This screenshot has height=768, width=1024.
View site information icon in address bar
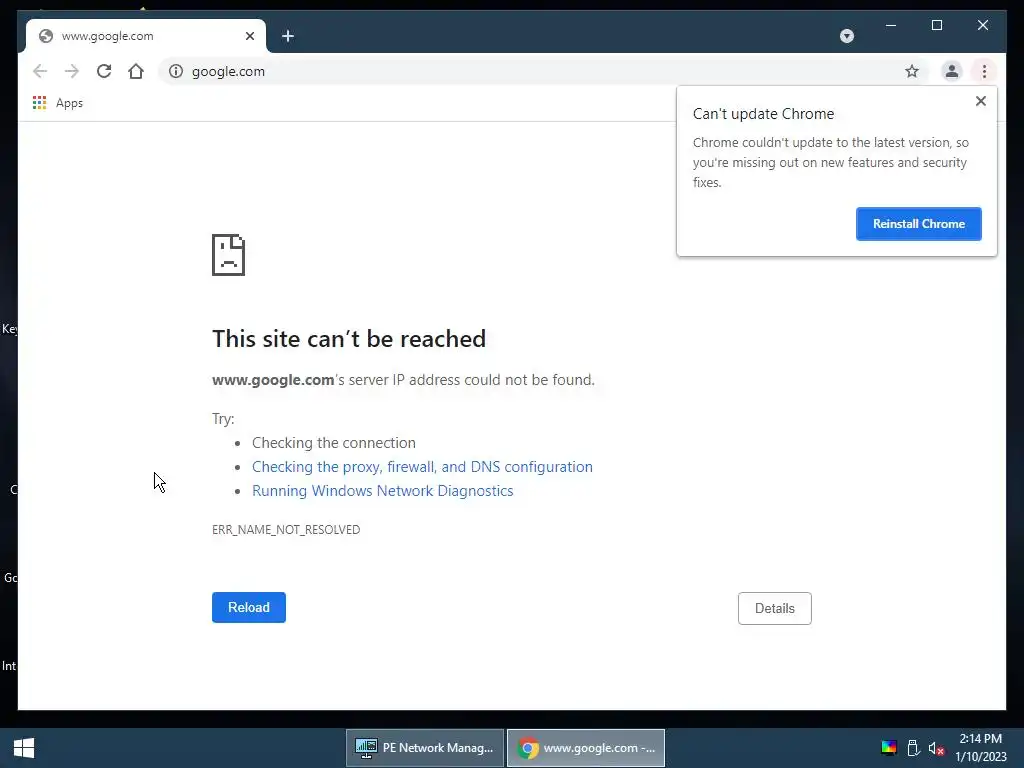coord(176,71)
